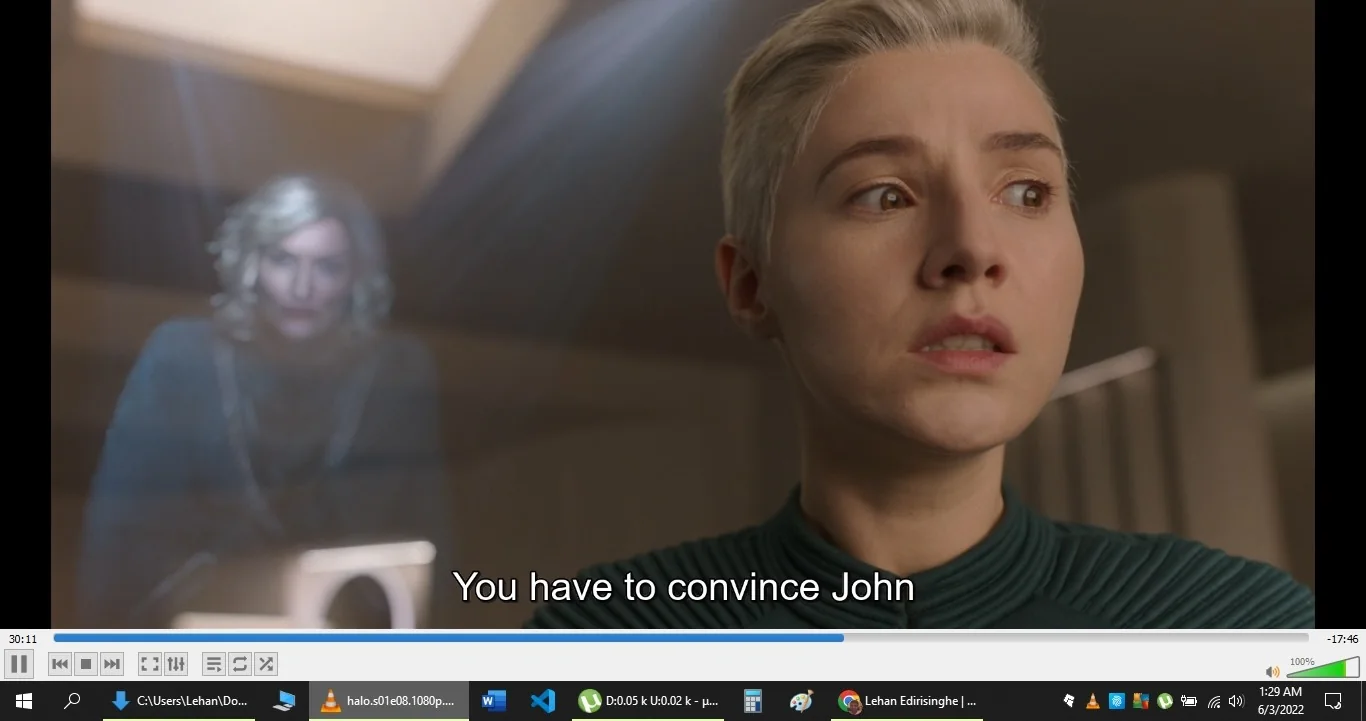Open the C:\Users\Lehan downloads window
Viewport: 1366px width, 721px height.
(x=179, y=701)
